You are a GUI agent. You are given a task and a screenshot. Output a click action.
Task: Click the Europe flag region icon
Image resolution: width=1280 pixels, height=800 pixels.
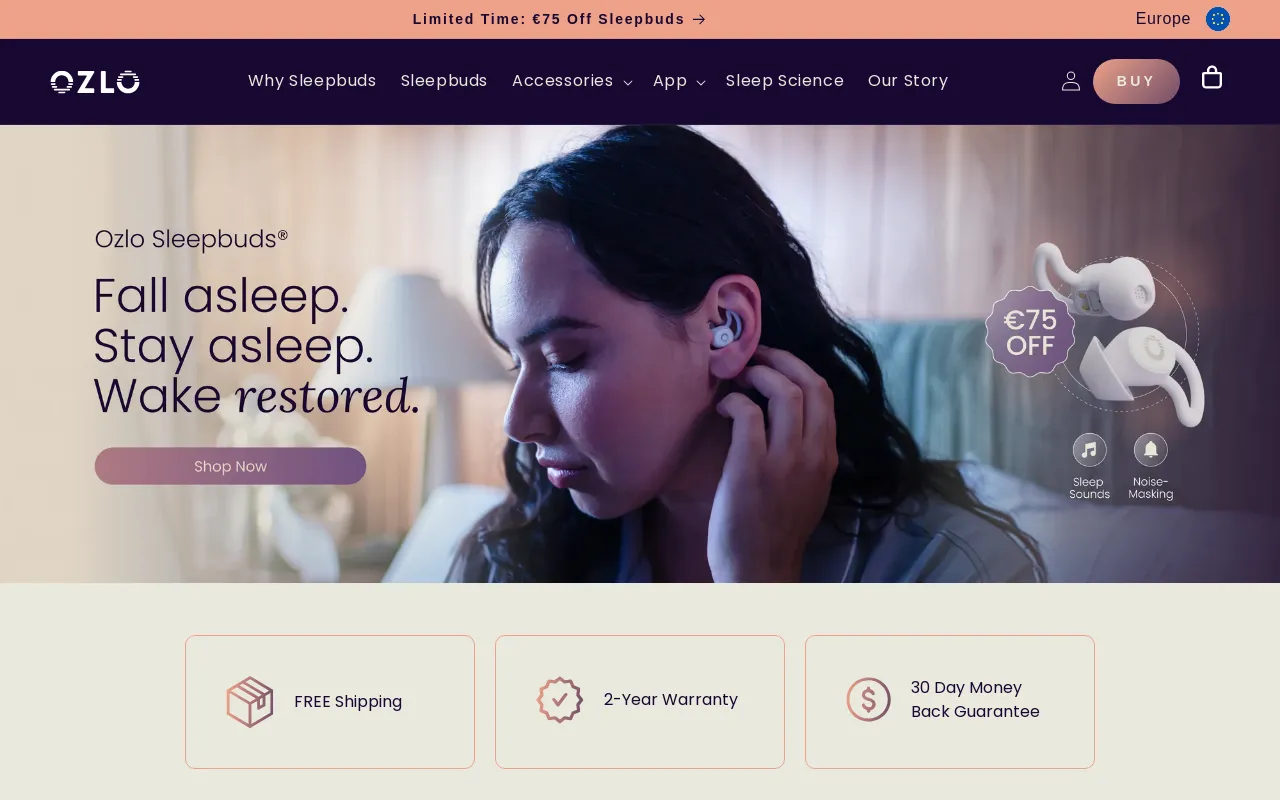pyautogui.click(x=1218, y=19)
